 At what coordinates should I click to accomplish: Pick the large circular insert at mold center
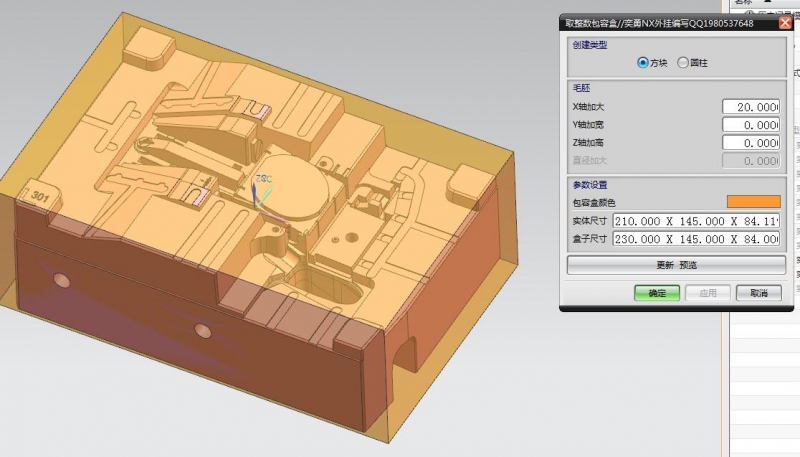coord(295,183)
